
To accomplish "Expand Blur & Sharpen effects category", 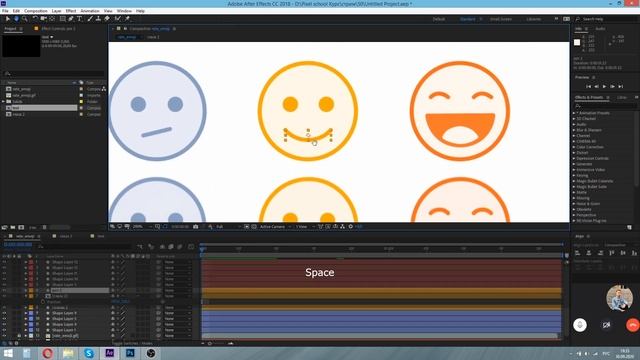I will [574, 130].
